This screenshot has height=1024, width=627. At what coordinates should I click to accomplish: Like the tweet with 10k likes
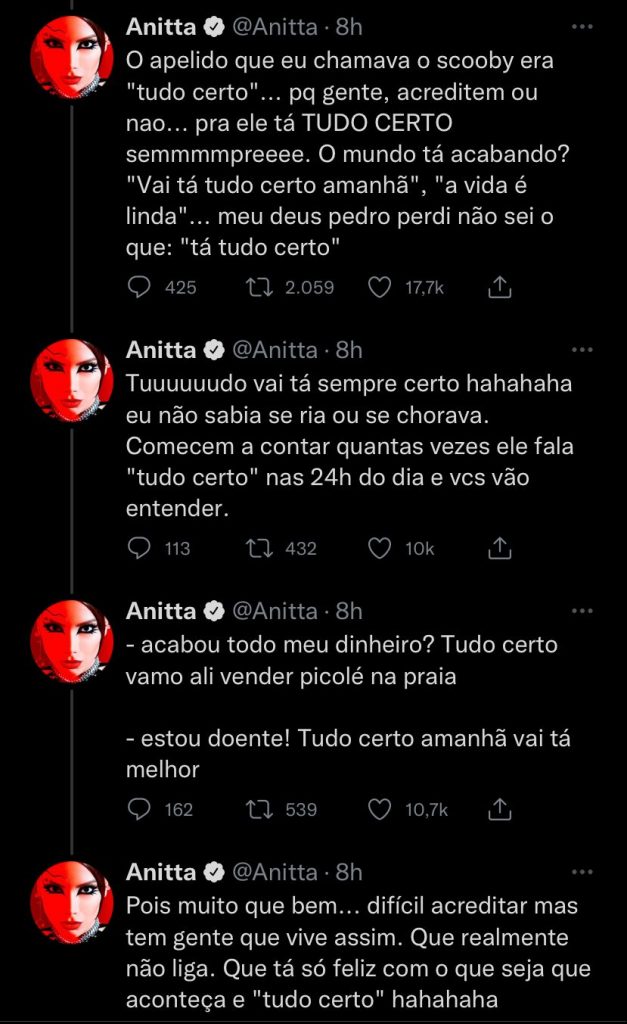point(379,548)
